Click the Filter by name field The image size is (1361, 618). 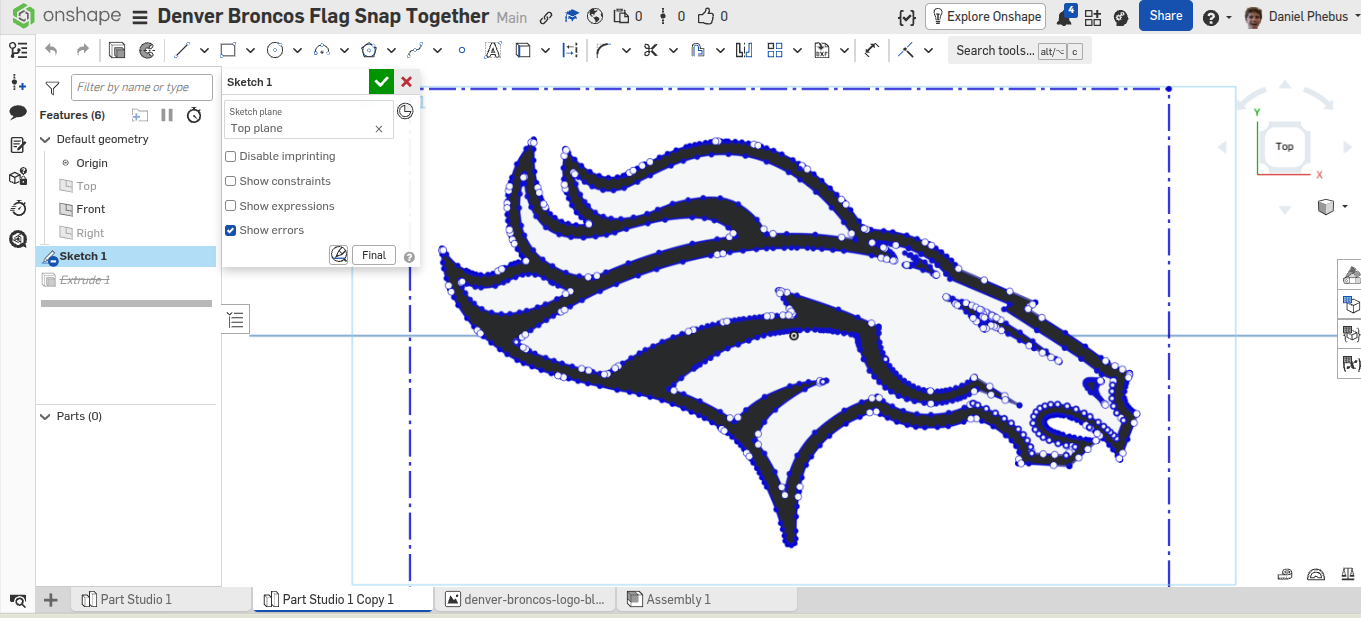142,88
